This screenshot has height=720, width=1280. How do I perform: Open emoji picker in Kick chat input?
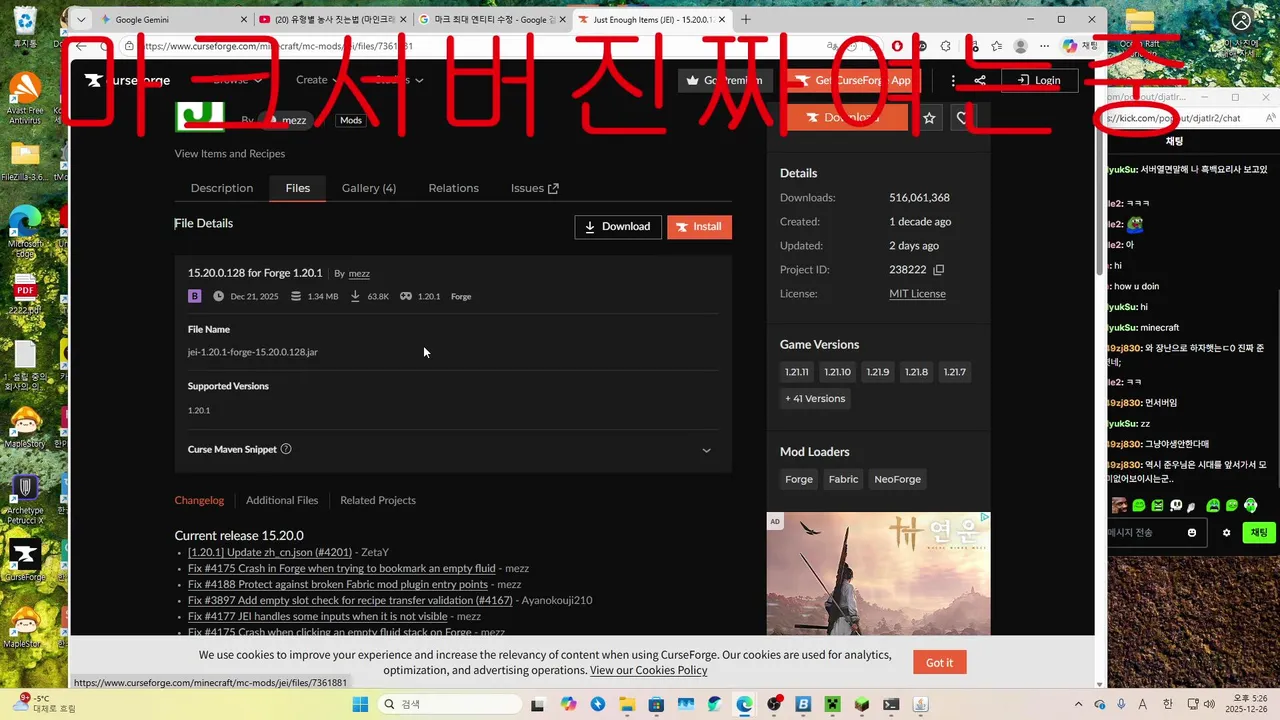[x=1192, y=533]
